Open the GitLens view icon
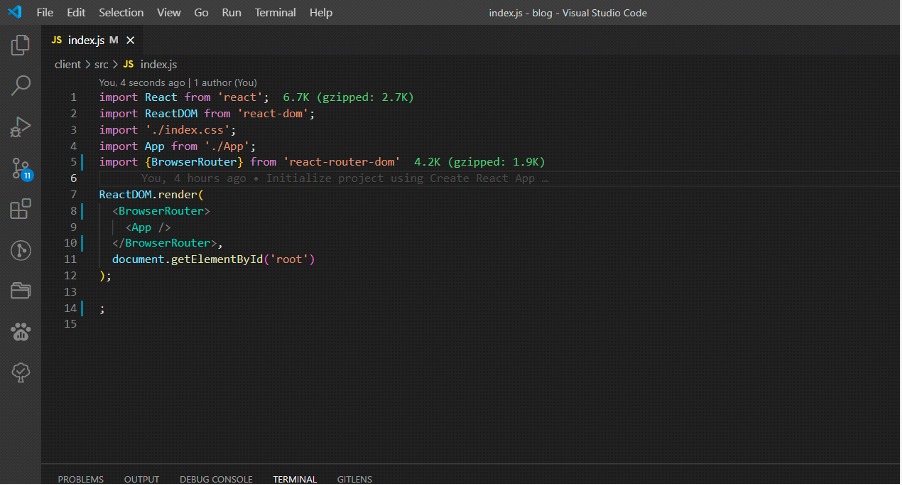The width and height of the screenshot is (902, 485). [20, 250]
